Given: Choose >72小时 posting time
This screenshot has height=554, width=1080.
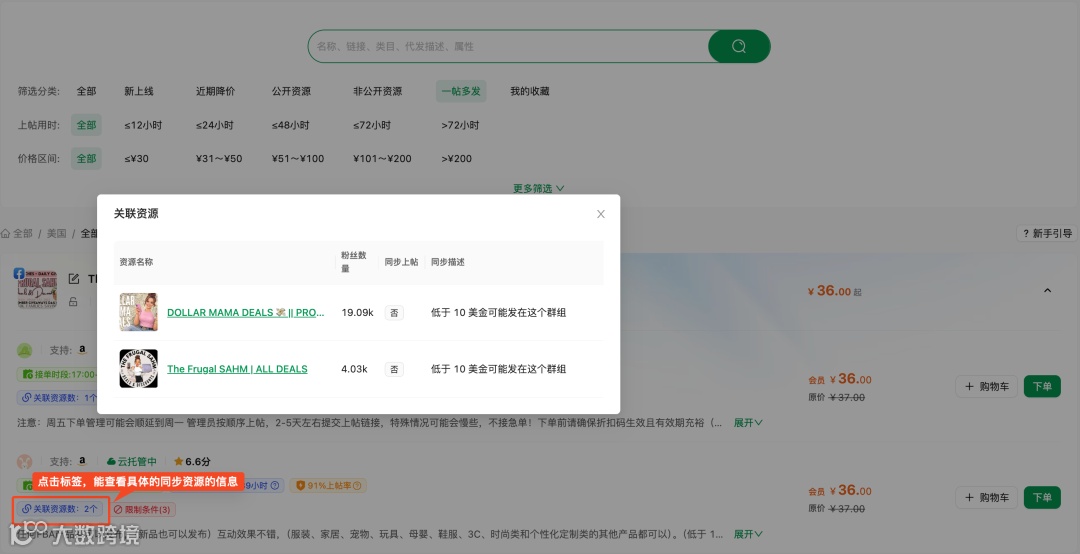Looking at the screenshot, I should 460,125.
